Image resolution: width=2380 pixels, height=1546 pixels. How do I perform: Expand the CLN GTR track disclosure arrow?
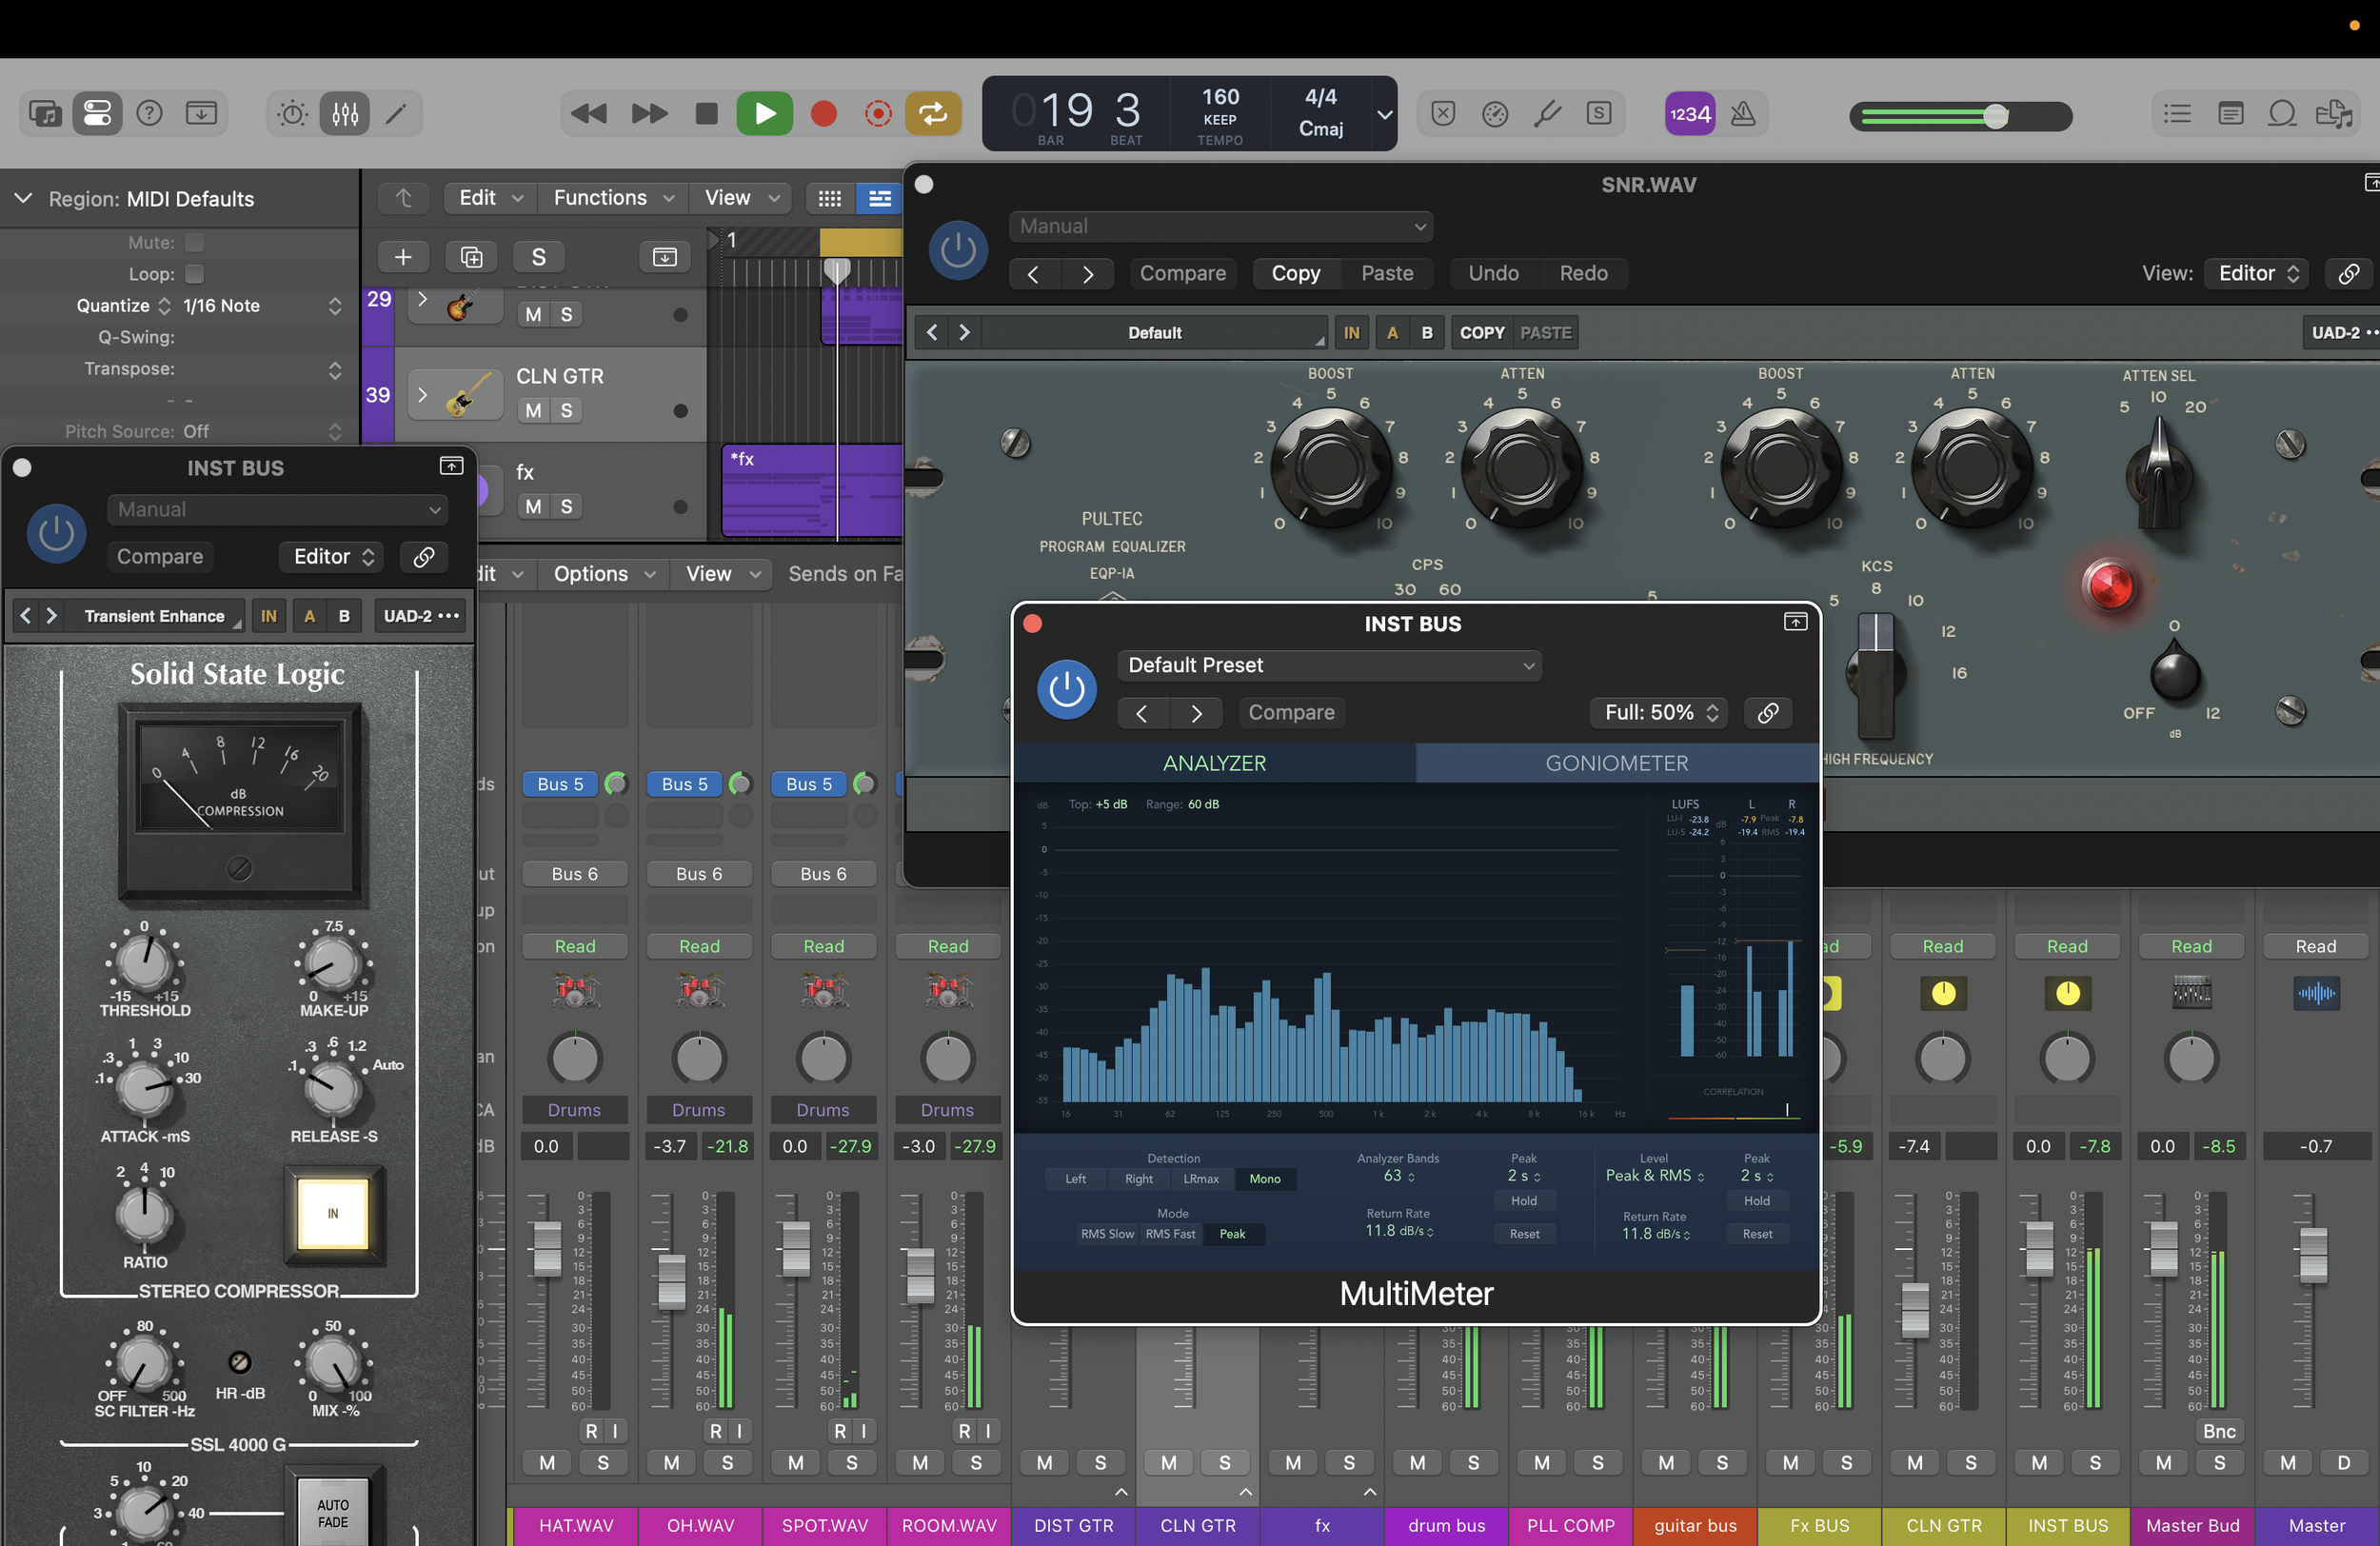pos(422,395)
